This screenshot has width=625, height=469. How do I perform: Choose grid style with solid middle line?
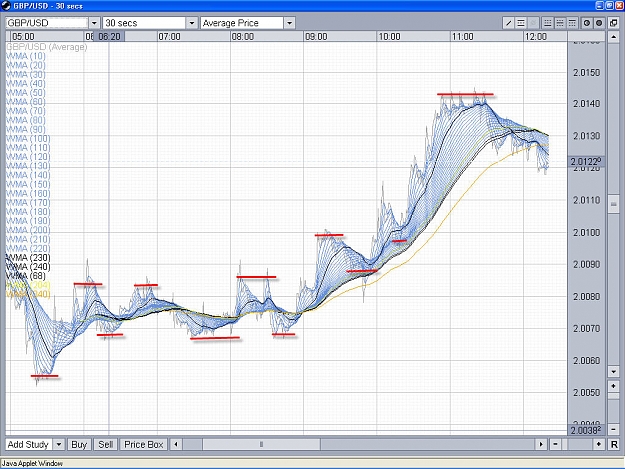pos(560,23)
